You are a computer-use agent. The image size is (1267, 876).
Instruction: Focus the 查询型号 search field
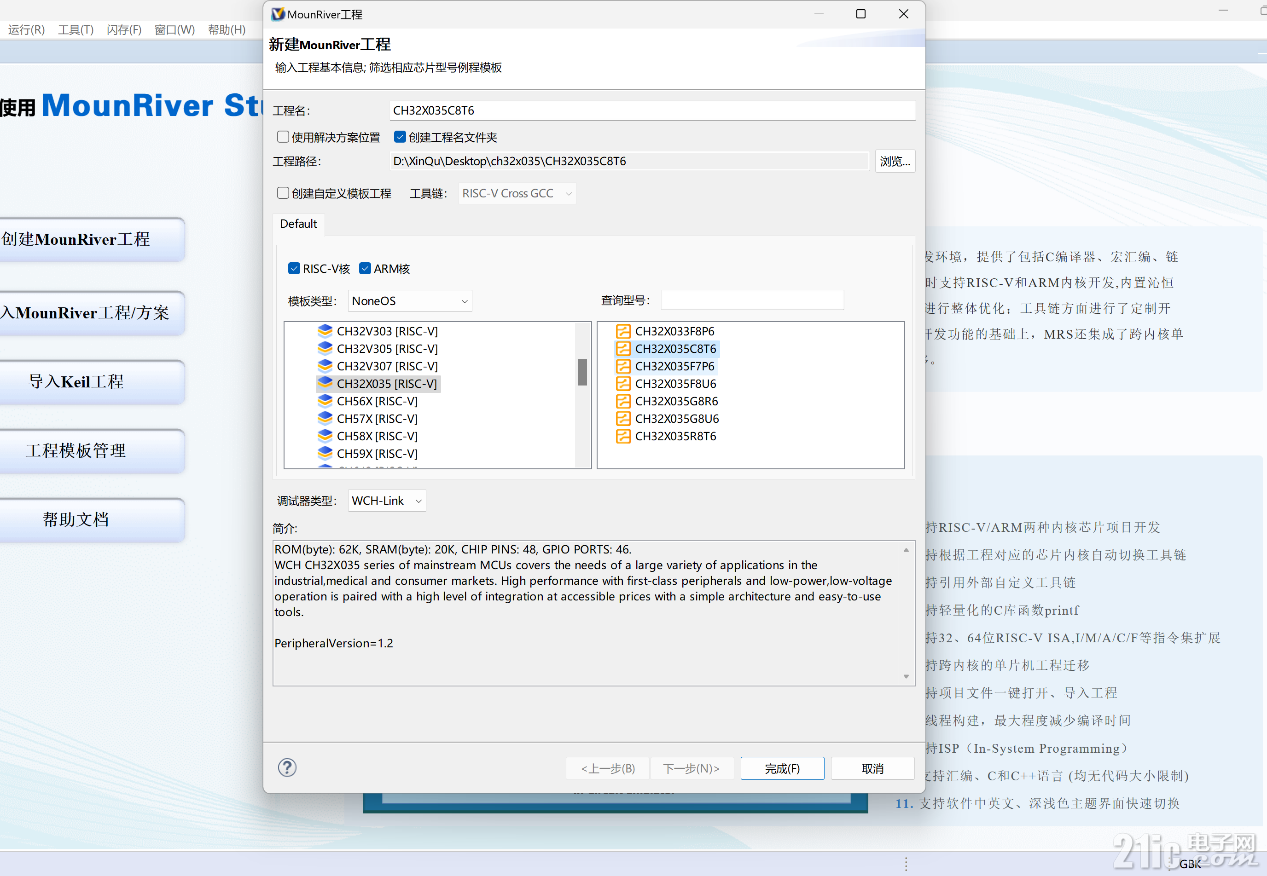pyautogui.click(x=753, y=300)
